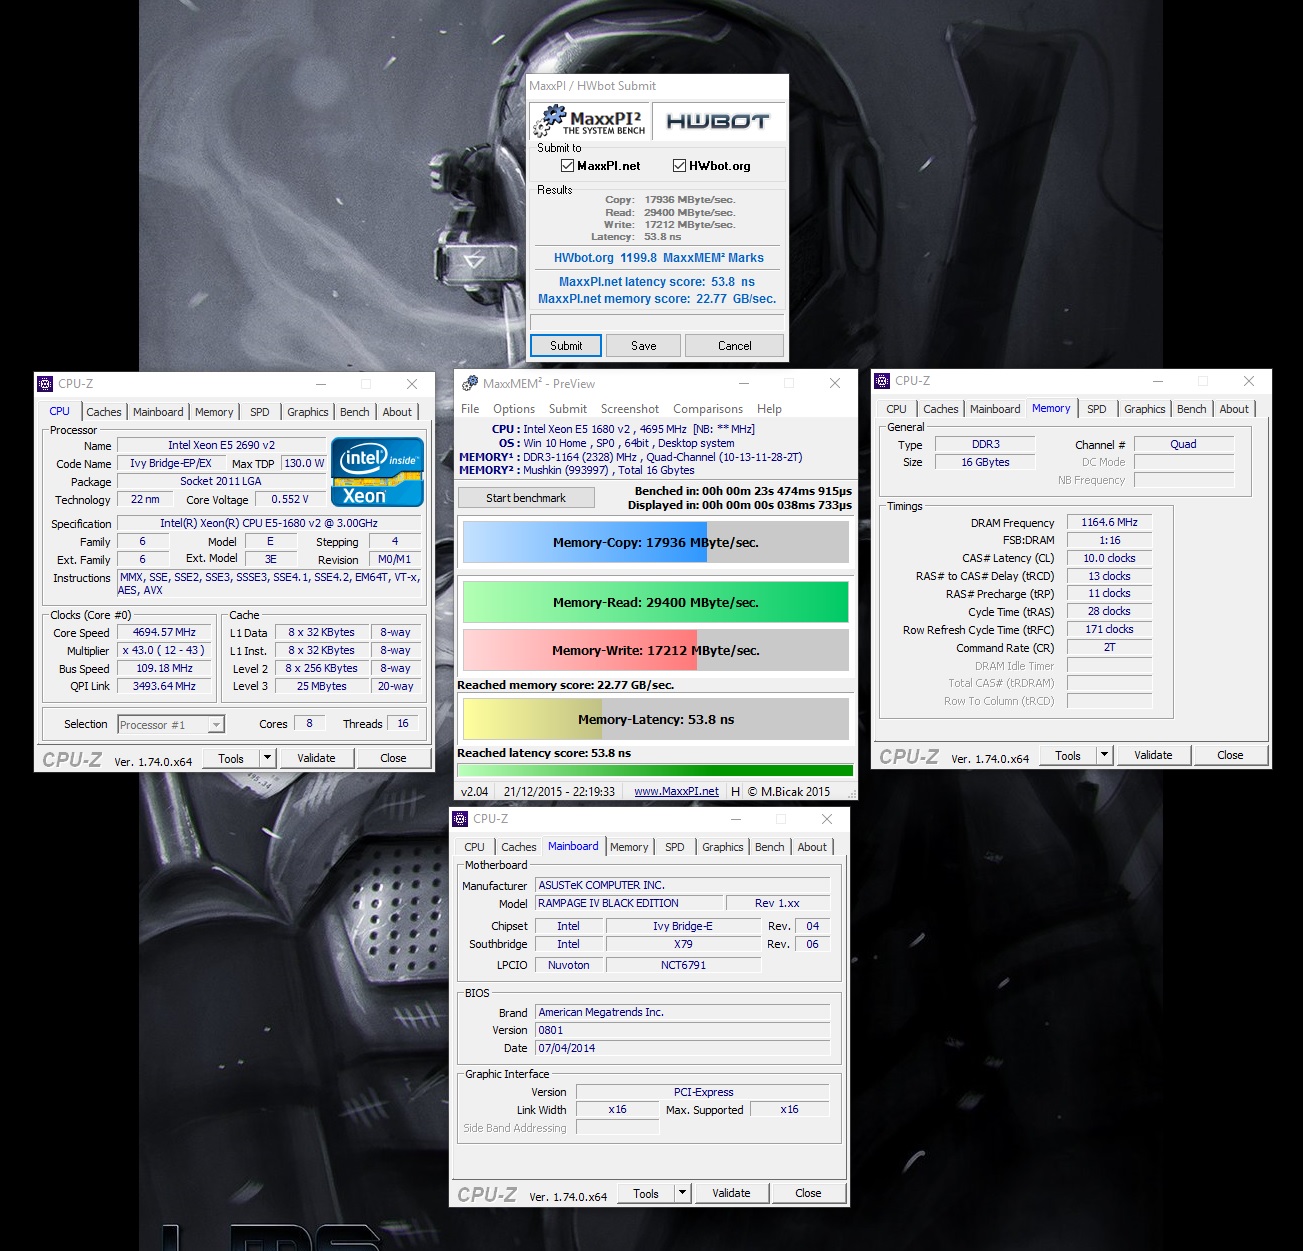Switch to SPD tab in Memory window

pyautogui.click(x=1097, y=409)
